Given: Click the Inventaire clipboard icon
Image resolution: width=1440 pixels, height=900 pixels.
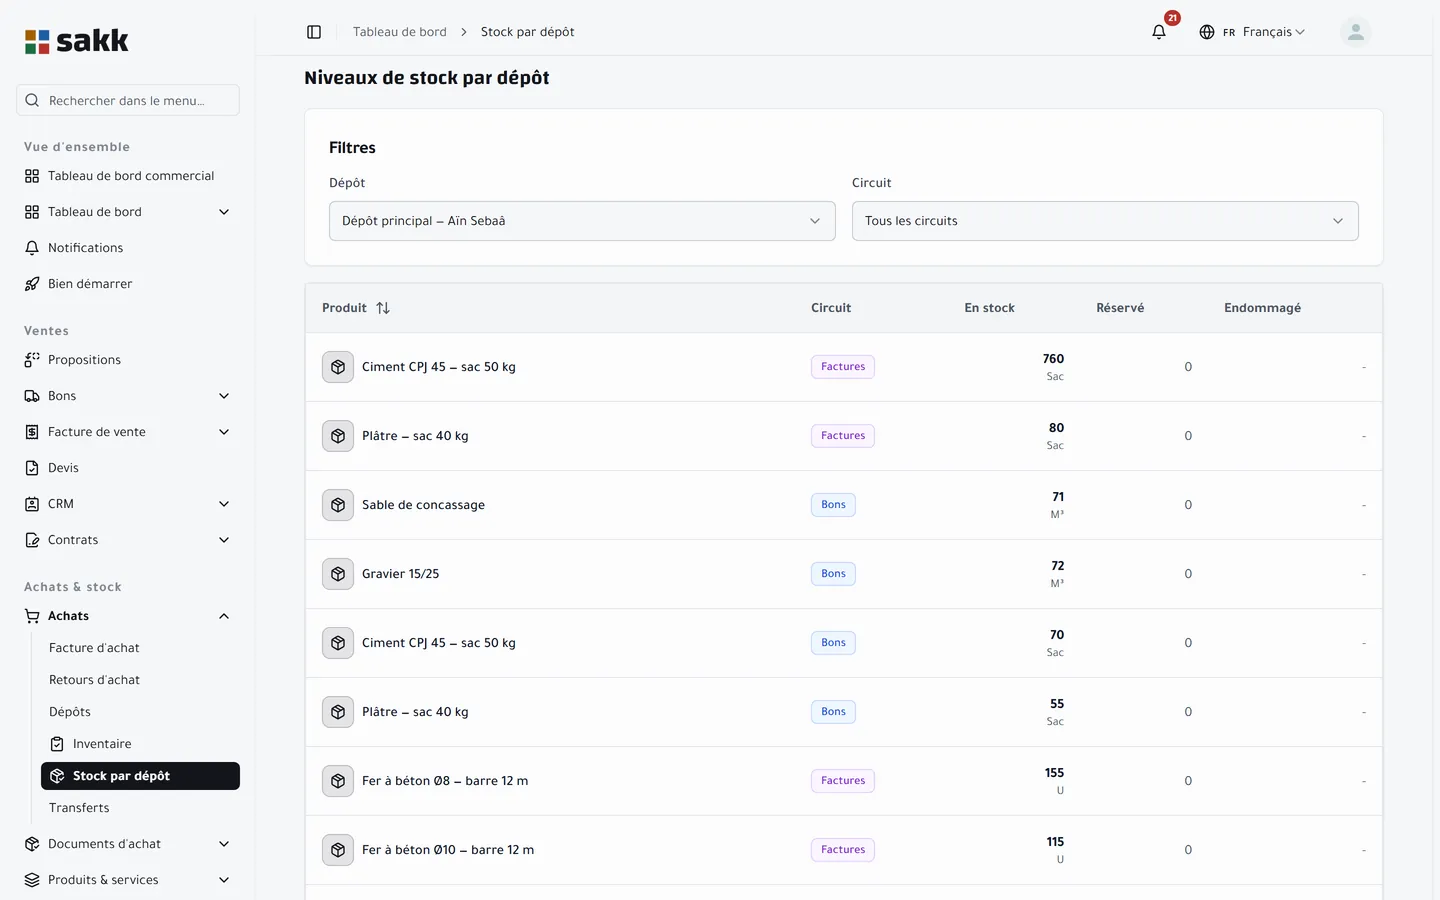Looking at the screenshot, I should pos(57,744).
